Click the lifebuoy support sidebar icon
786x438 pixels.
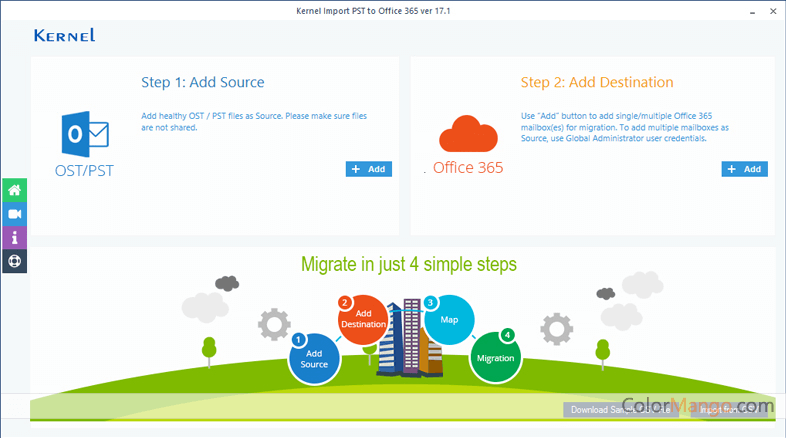15,261
